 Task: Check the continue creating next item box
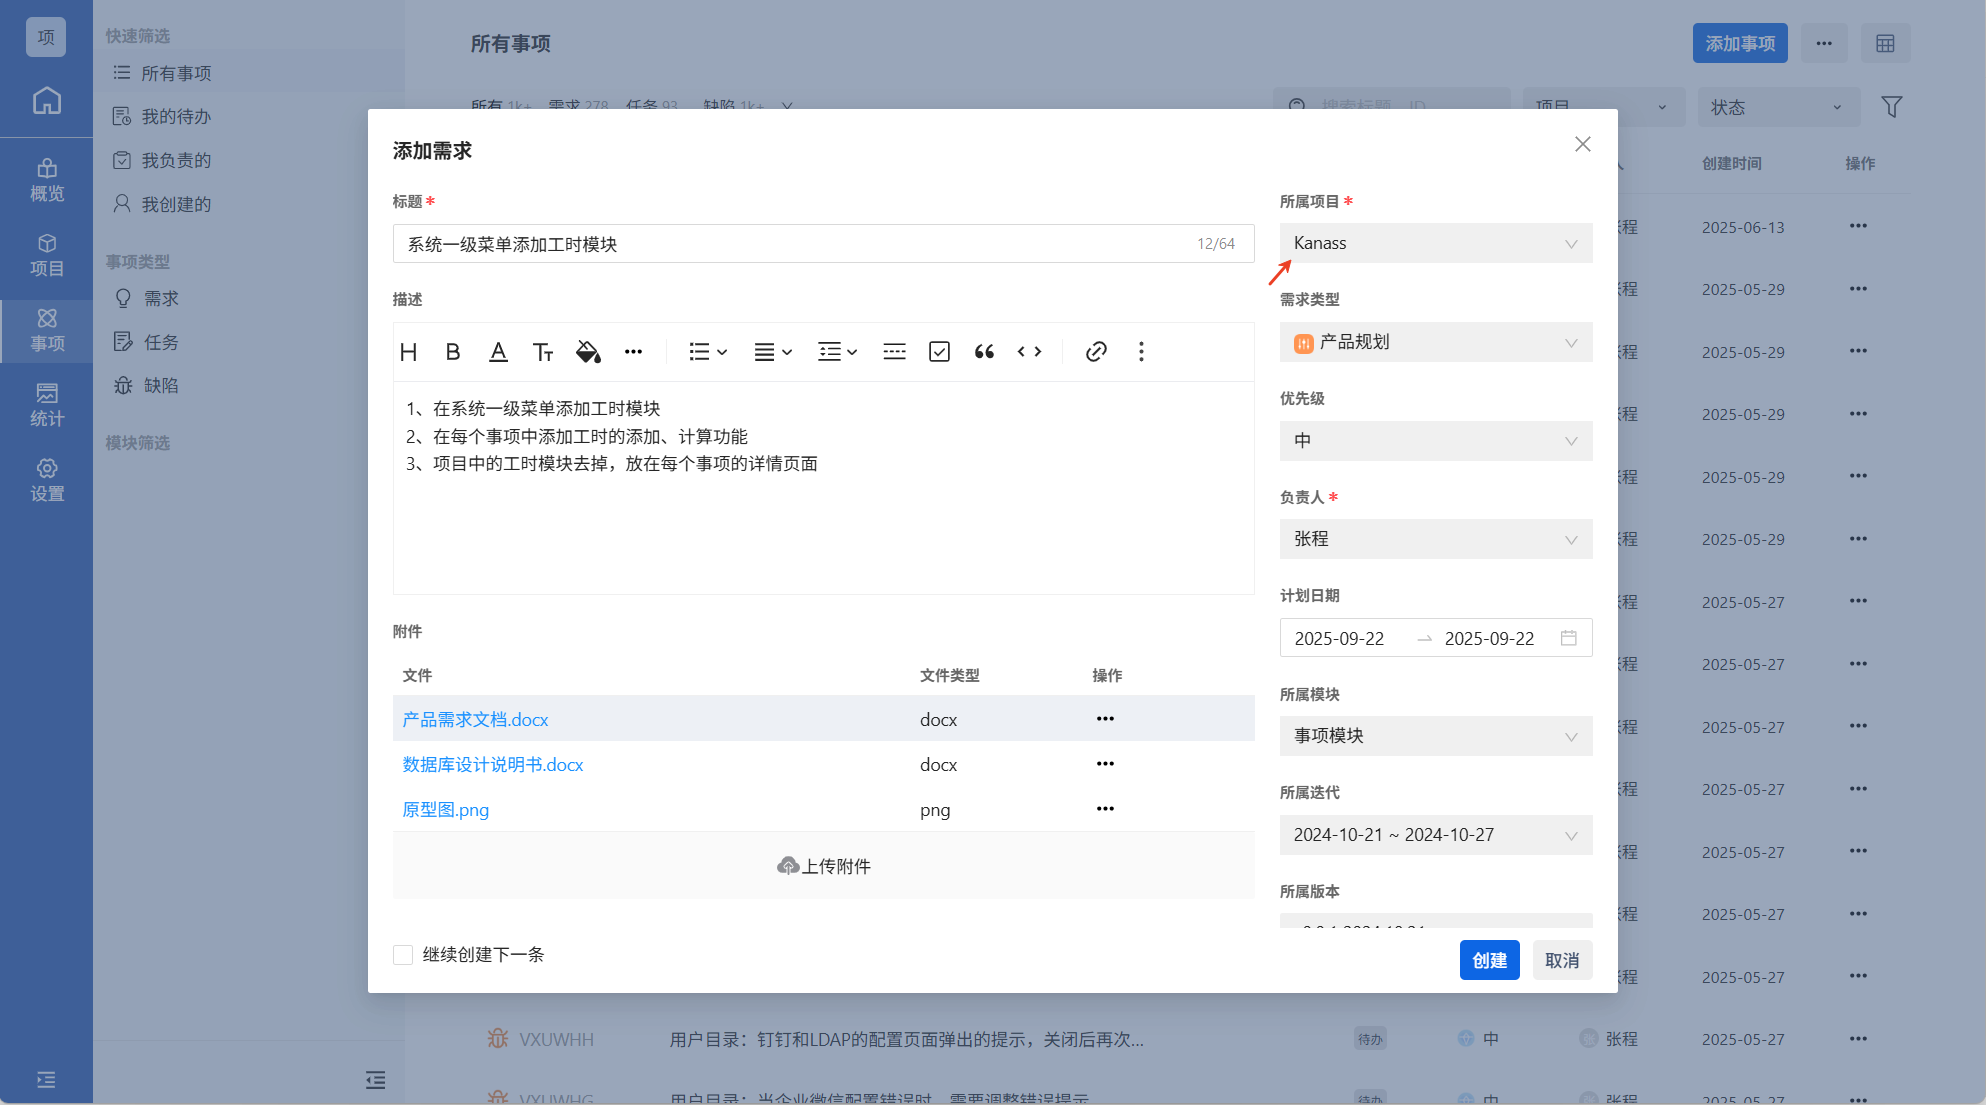pyautogui.click(x=403, y=955)
